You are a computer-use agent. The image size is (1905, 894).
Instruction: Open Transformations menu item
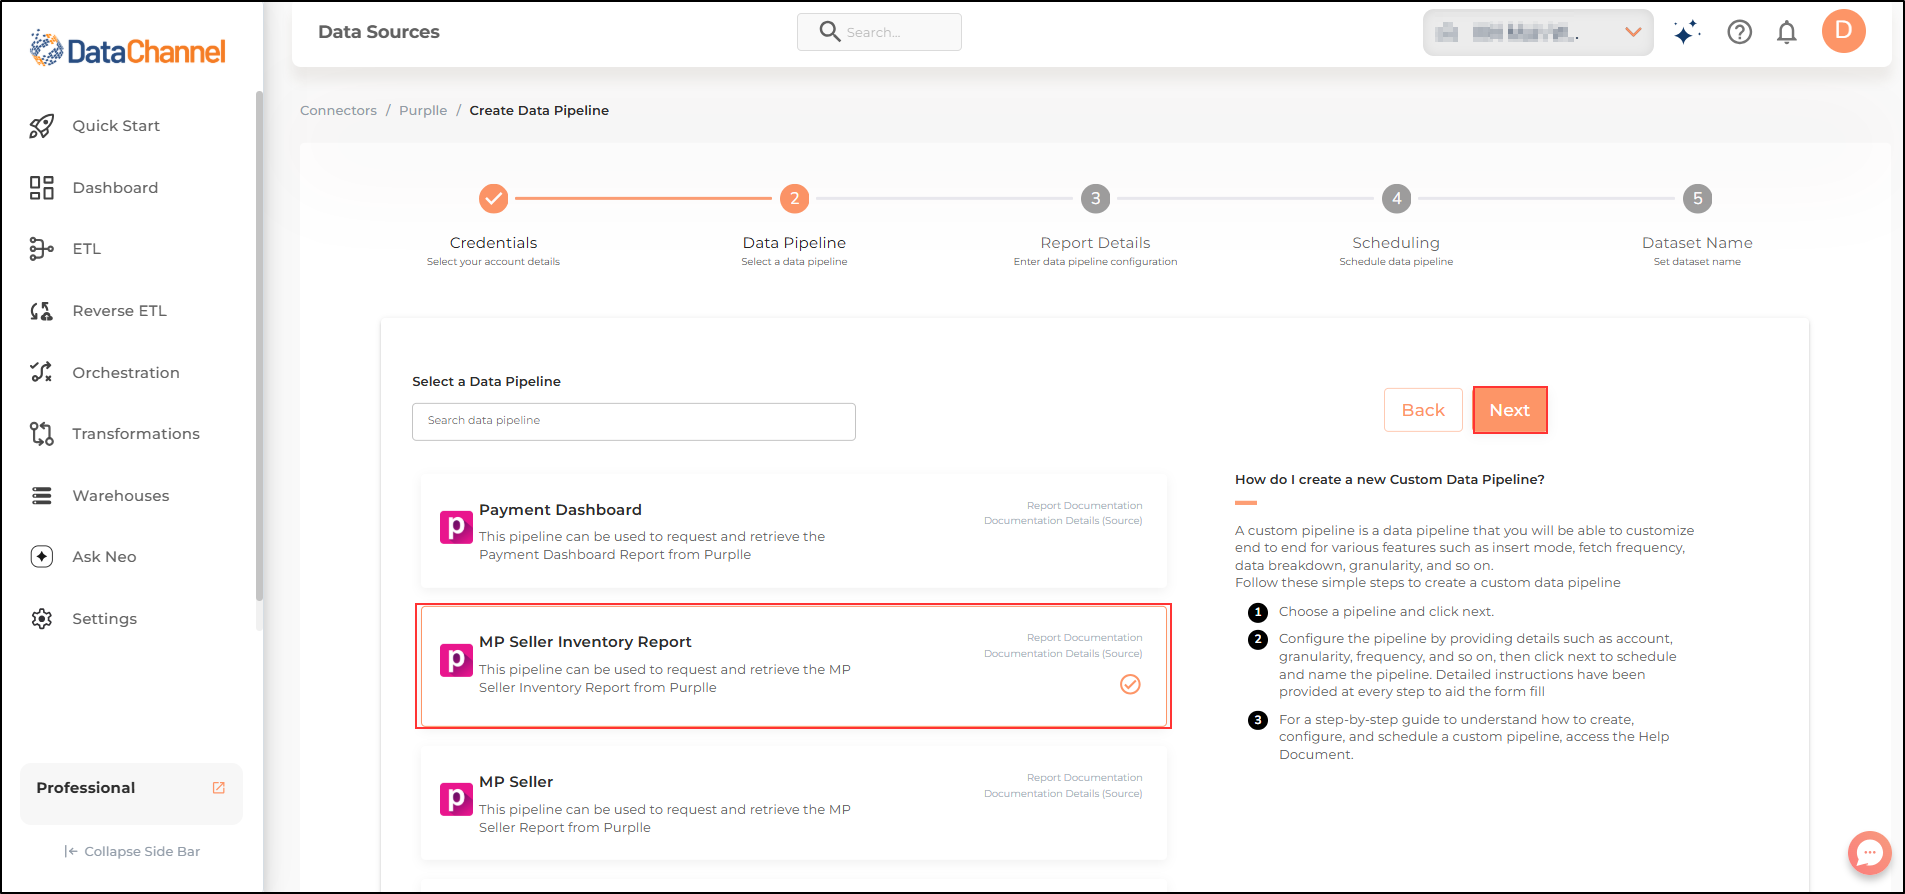pyautogui.click(x=136, y=434)
